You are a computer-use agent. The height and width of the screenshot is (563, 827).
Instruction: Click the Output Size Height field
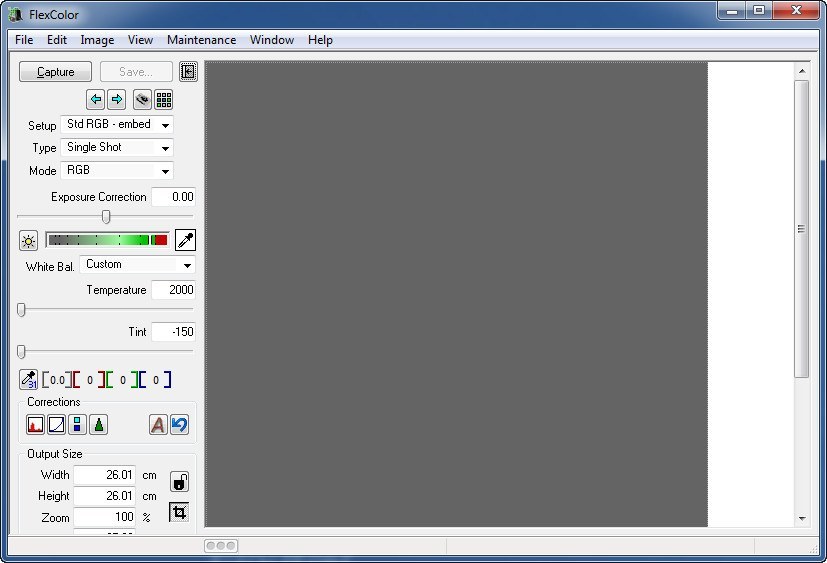pyautogui.click(x=104, y=496)
